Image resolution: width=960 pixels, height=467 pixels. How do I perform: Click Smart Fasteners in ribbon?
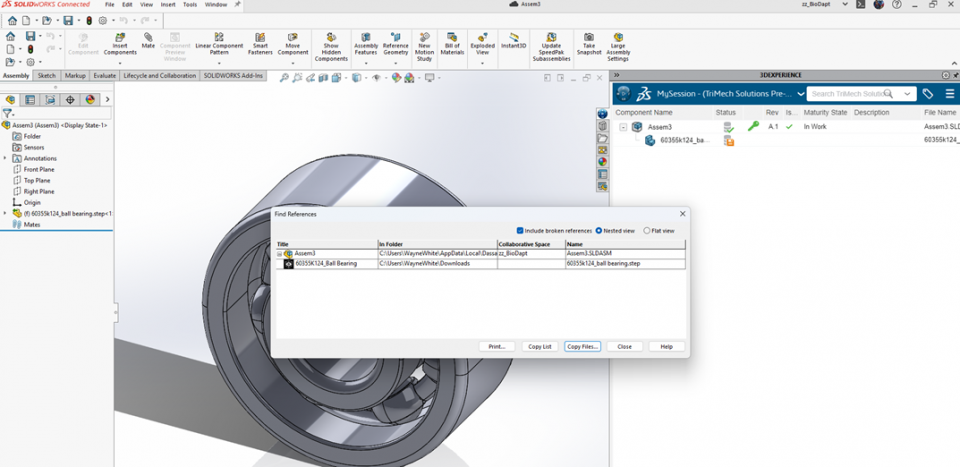pos(260,44)
